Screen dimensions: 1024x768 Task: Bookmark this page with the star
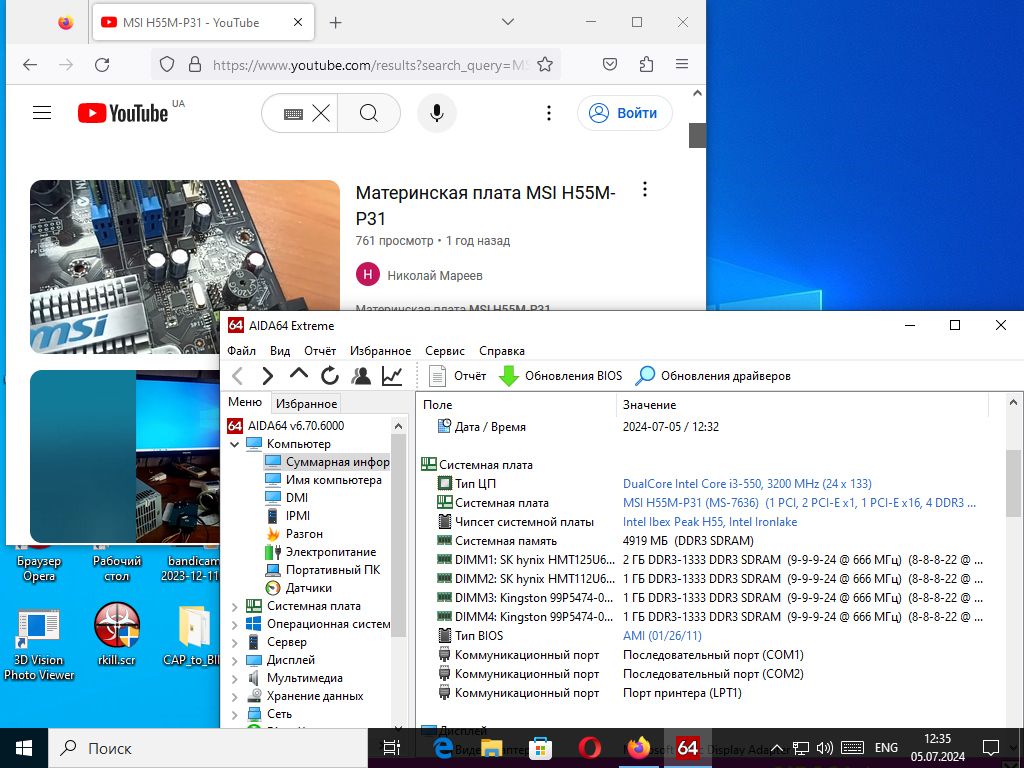[x=545, y=64]
